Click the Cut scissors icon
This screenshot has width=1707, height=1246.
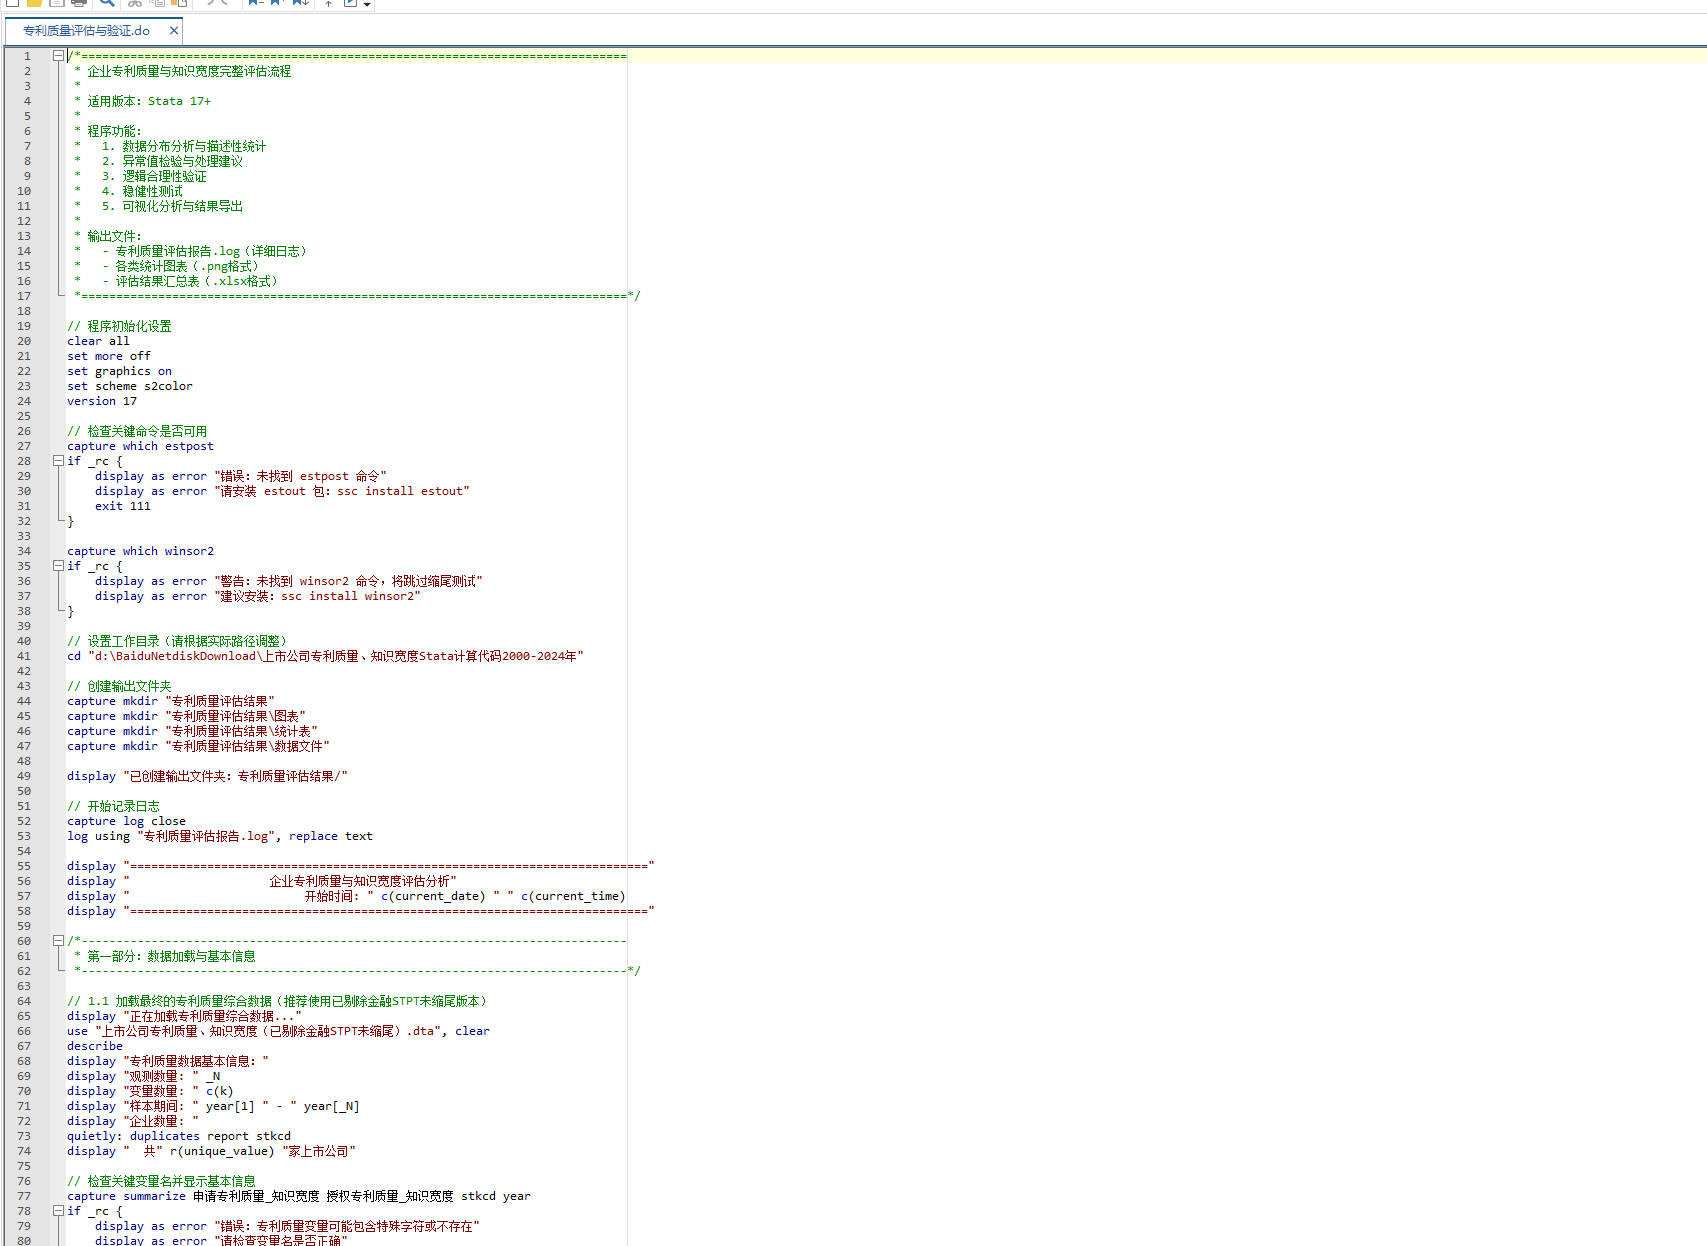click(134, 3)
